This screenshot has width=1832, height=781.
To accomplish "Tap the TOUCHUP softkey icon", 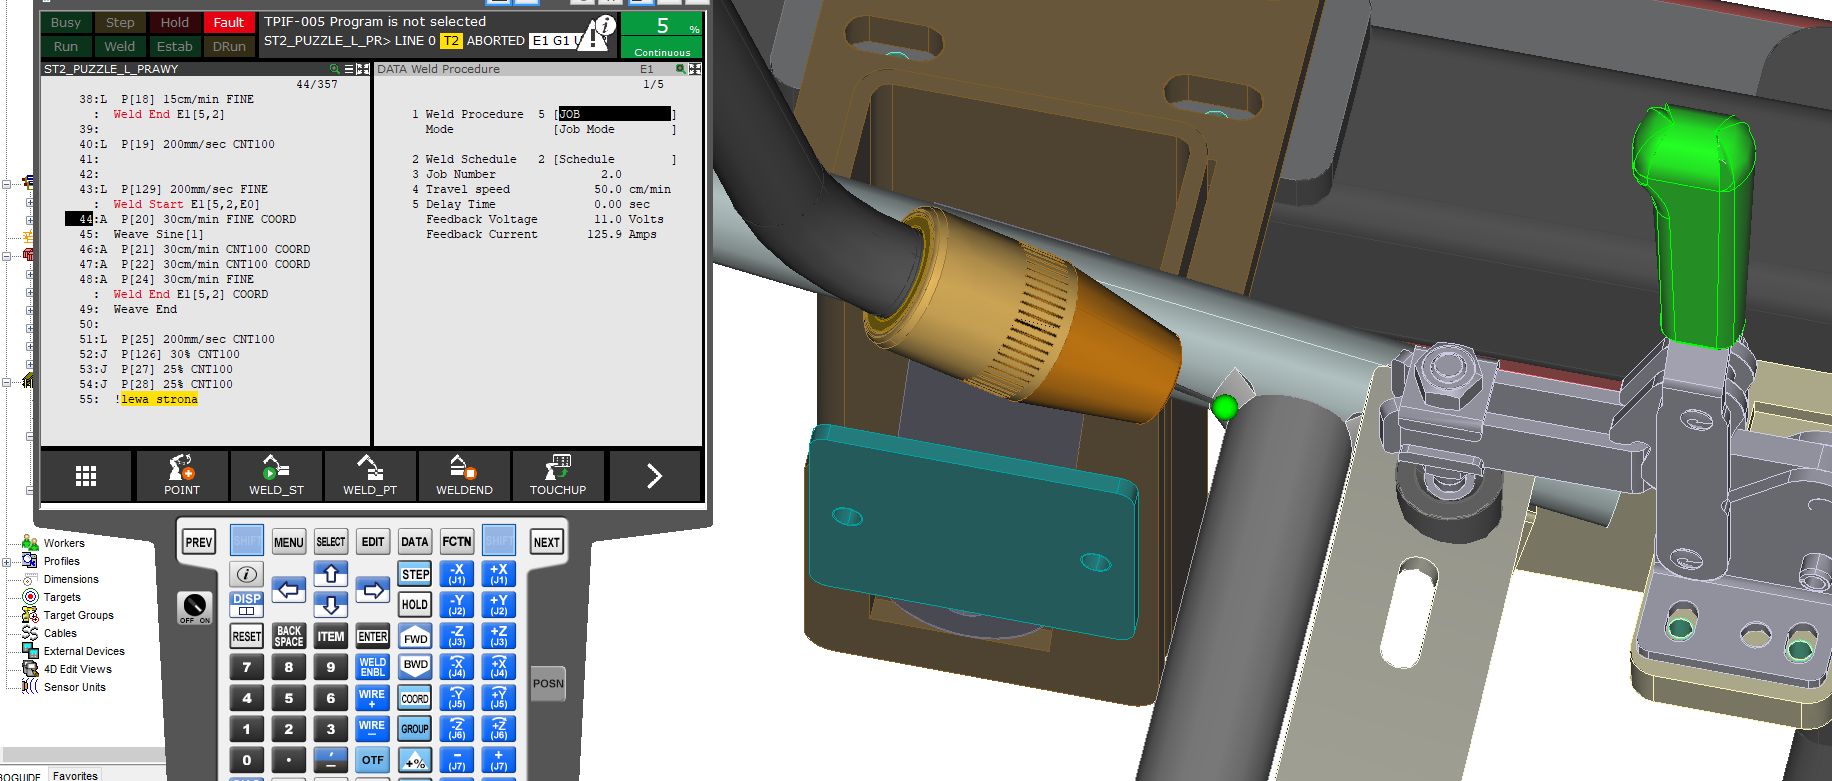I will [558, 474].
